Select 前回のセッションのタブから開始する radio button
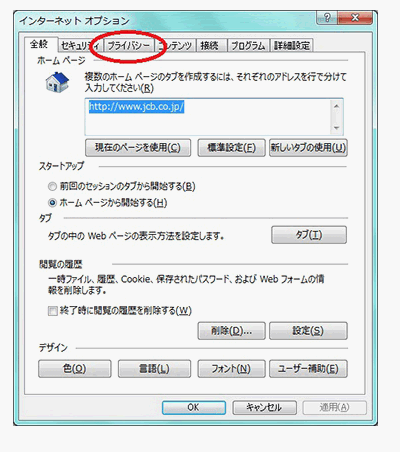 (x=52, y=186)
